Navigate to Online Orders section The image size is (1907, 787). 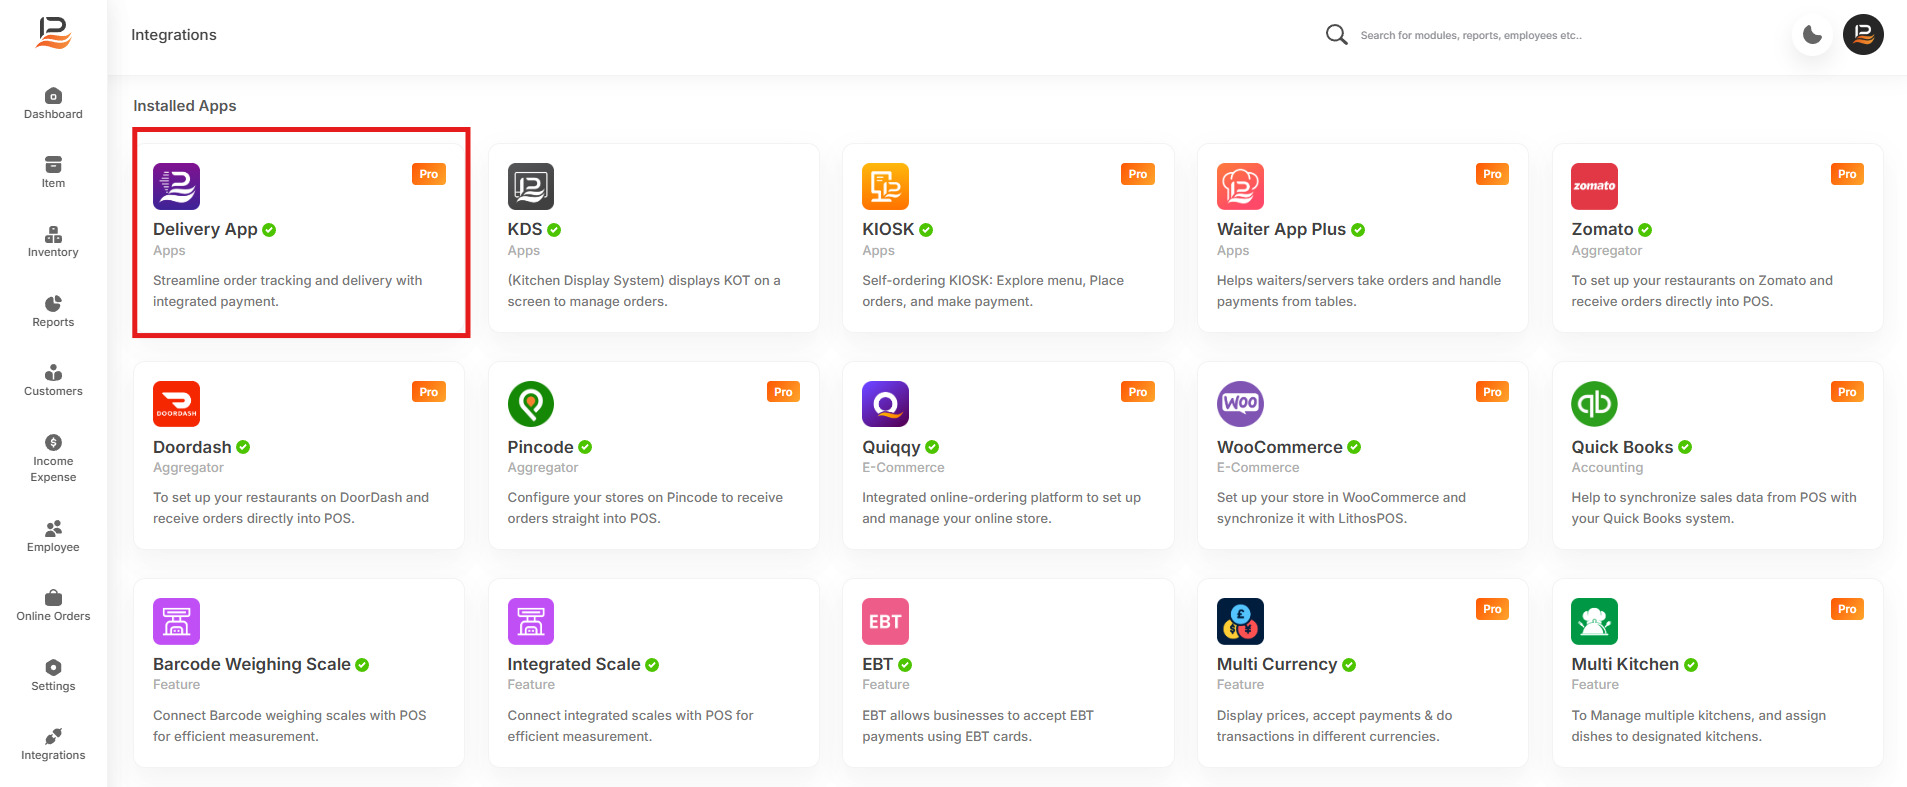click(53, 606)
